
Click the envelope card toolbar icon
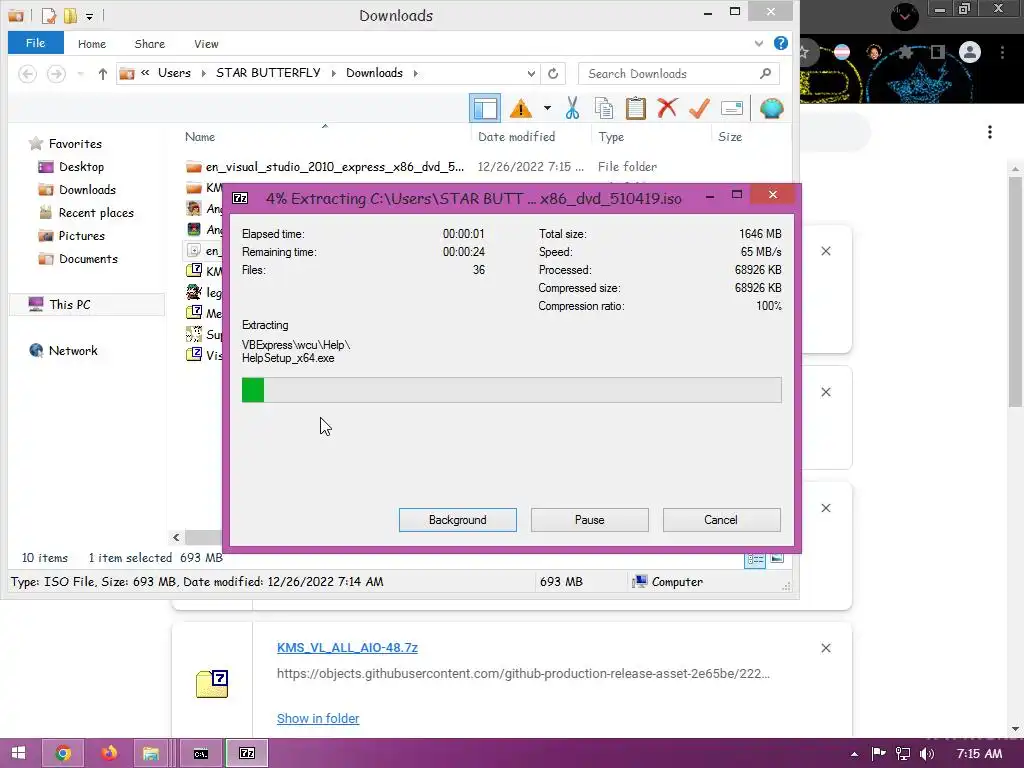click(731, 108)
